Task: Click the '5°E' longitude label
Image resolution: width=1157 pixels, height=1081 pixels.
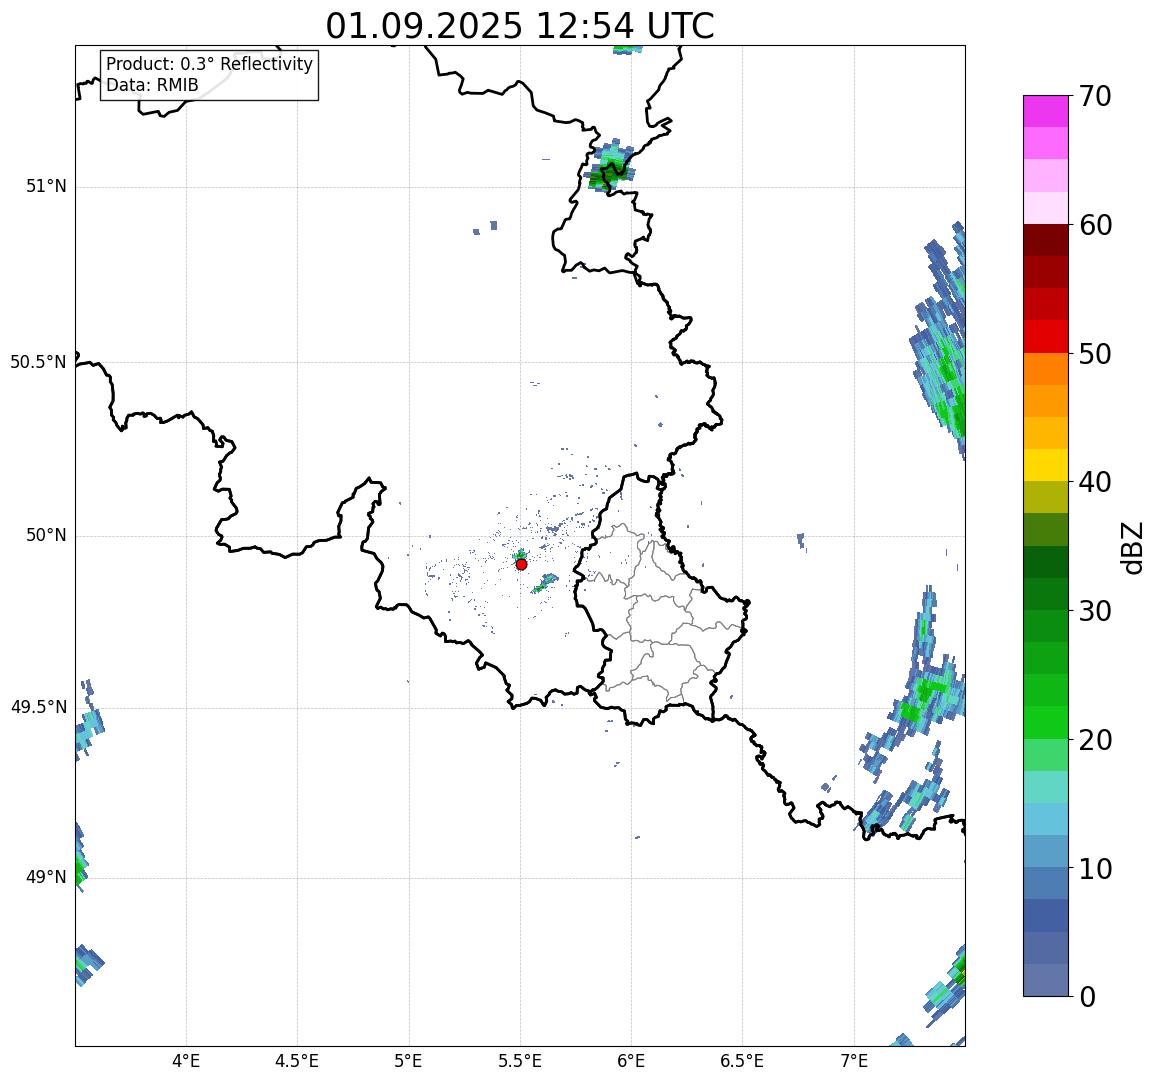Action: [409, 1061]
